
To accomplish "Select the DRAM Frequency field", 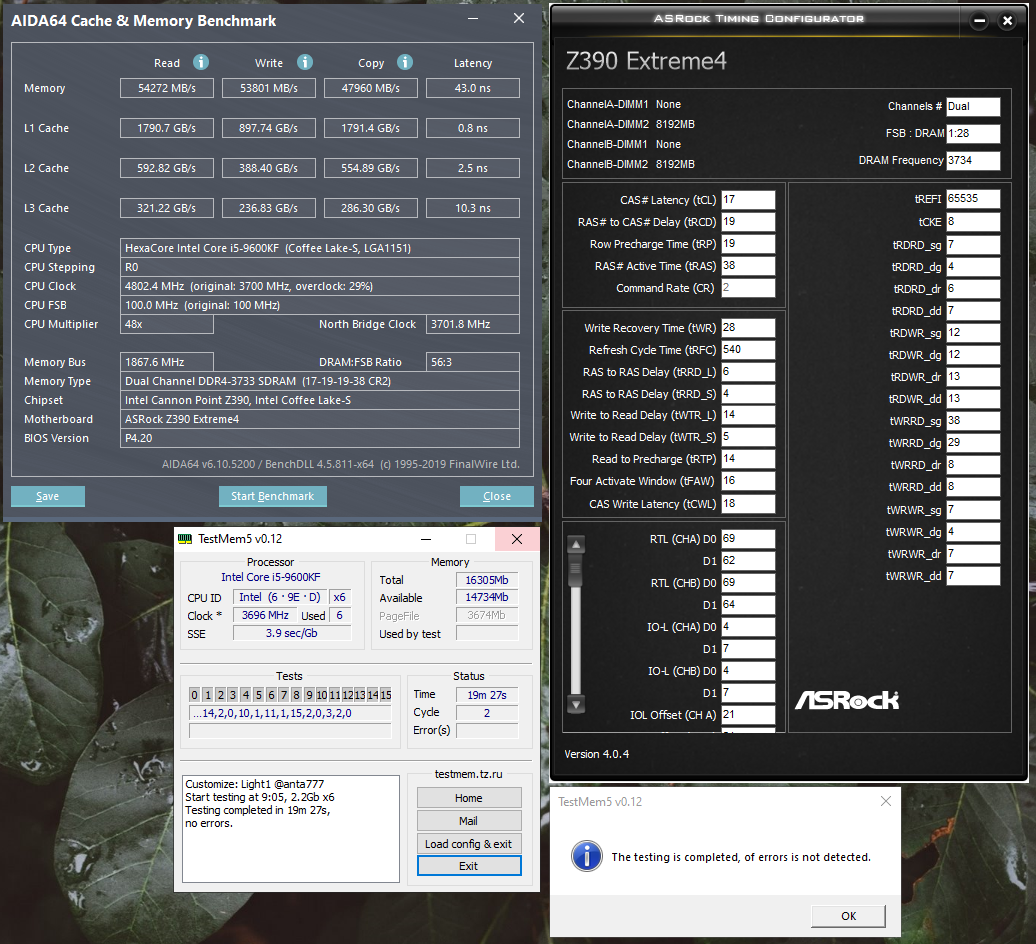I will point(973,161).
